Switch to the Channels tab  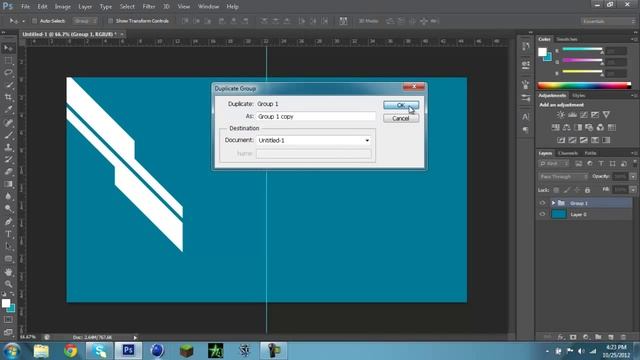point(568,153)
